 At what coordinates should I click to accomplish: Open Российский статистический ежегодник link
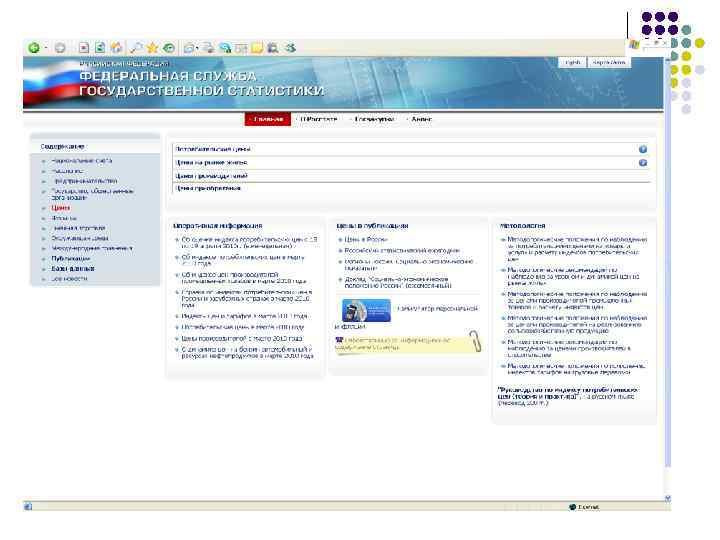click(402, 251)
